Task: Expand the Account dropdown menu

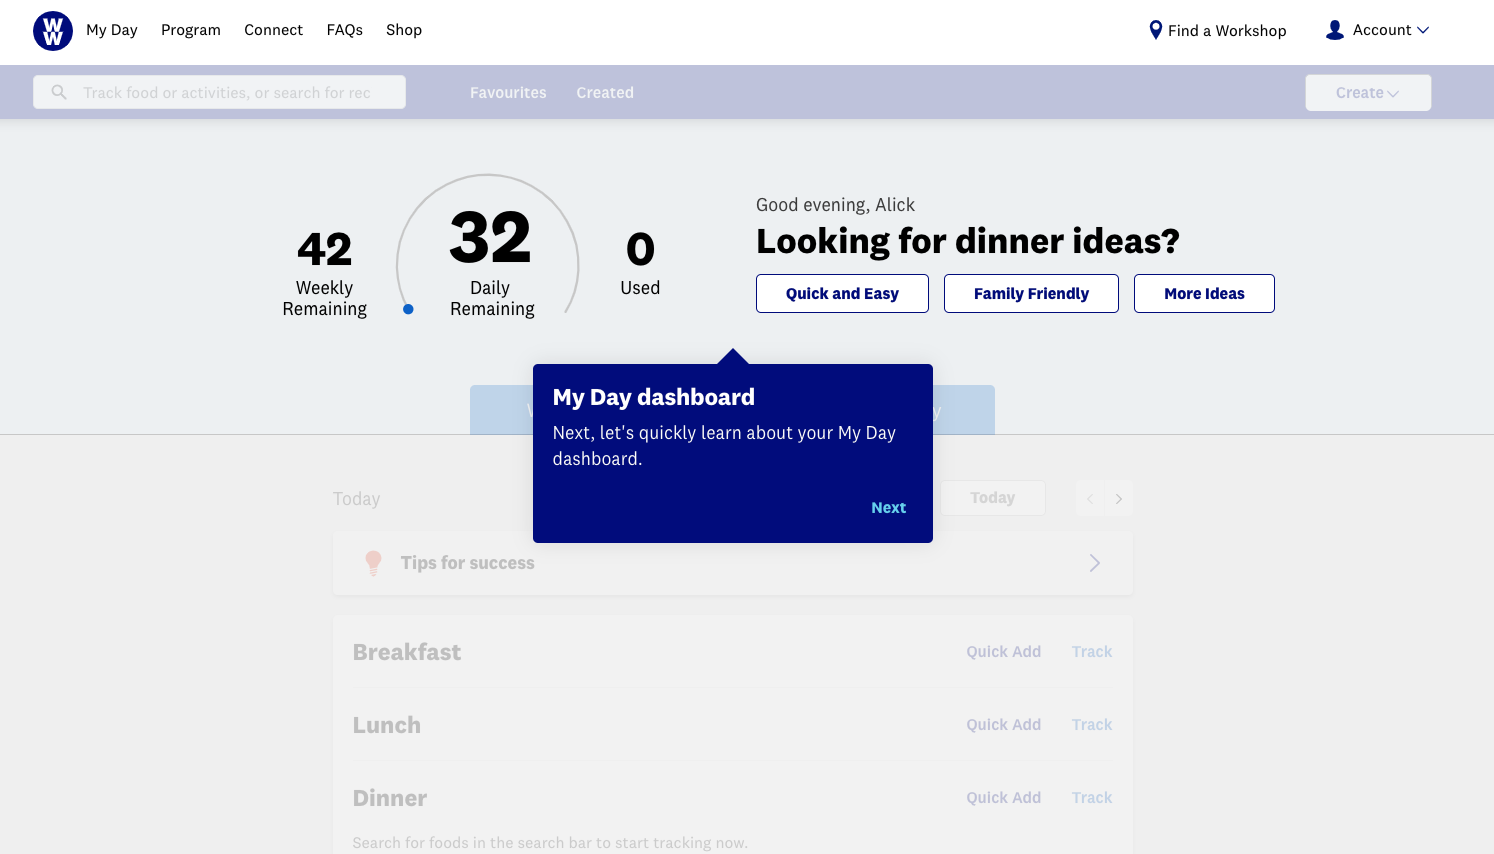Action: click(1391, 30)
